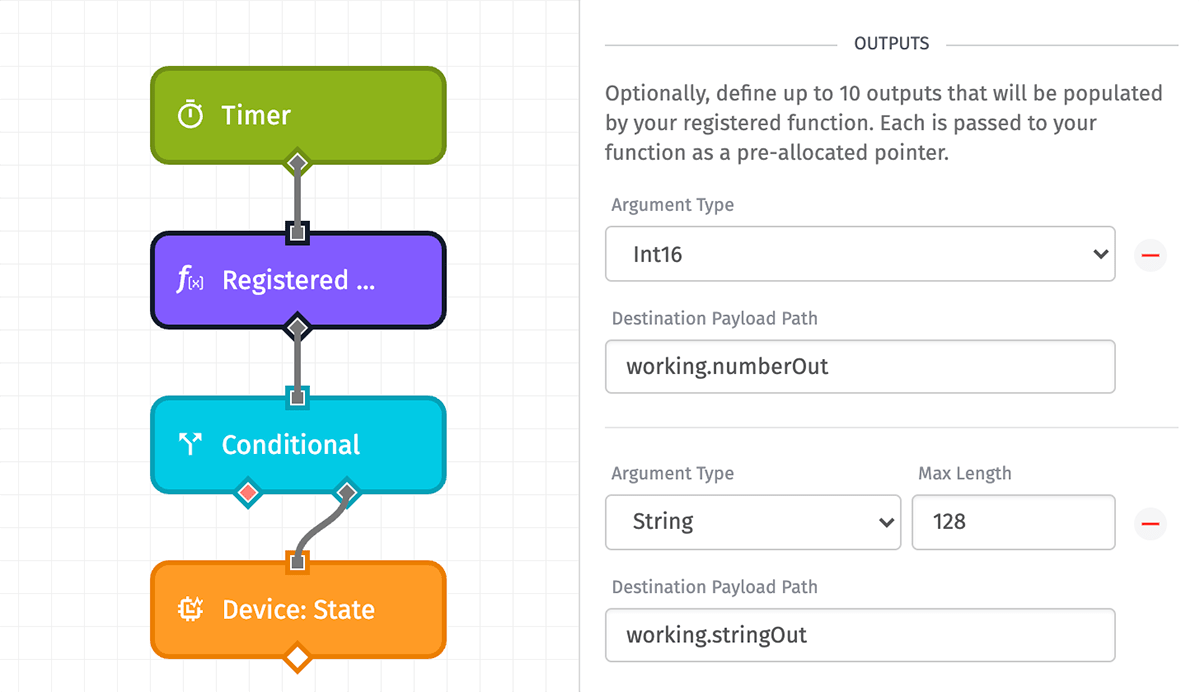Click the curved wire into Device: State

point(320,528)
